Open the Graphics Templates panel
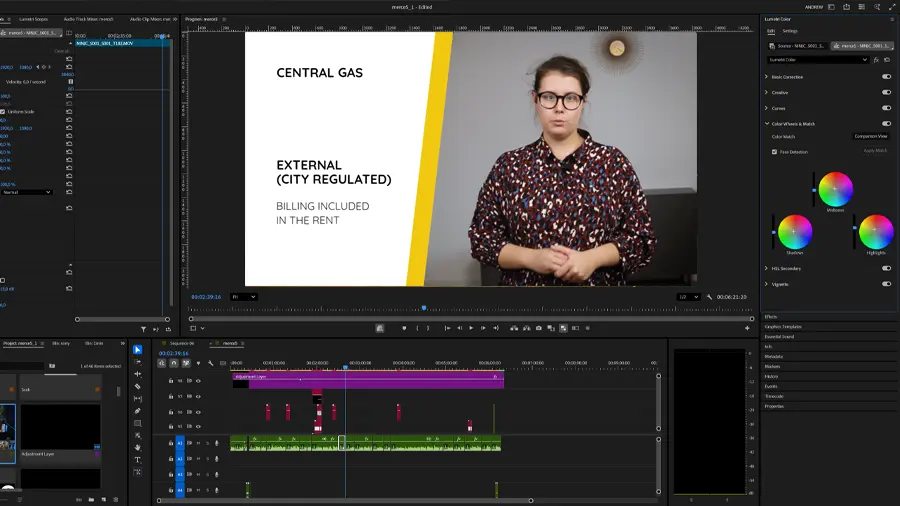The width and height of the screenshot is (900, 506). 783,326
